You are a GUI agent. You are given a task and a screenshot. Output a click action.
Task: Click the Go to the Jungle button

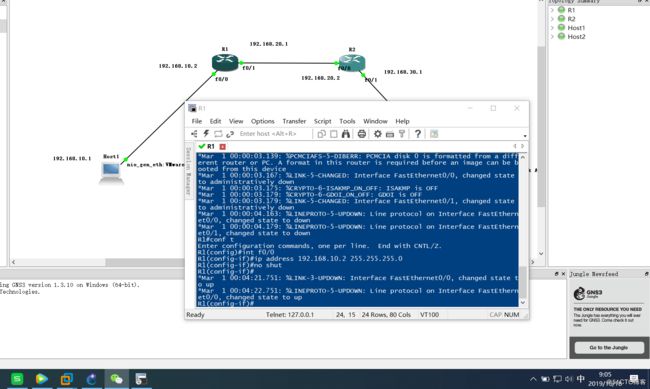tap(608, 348)
